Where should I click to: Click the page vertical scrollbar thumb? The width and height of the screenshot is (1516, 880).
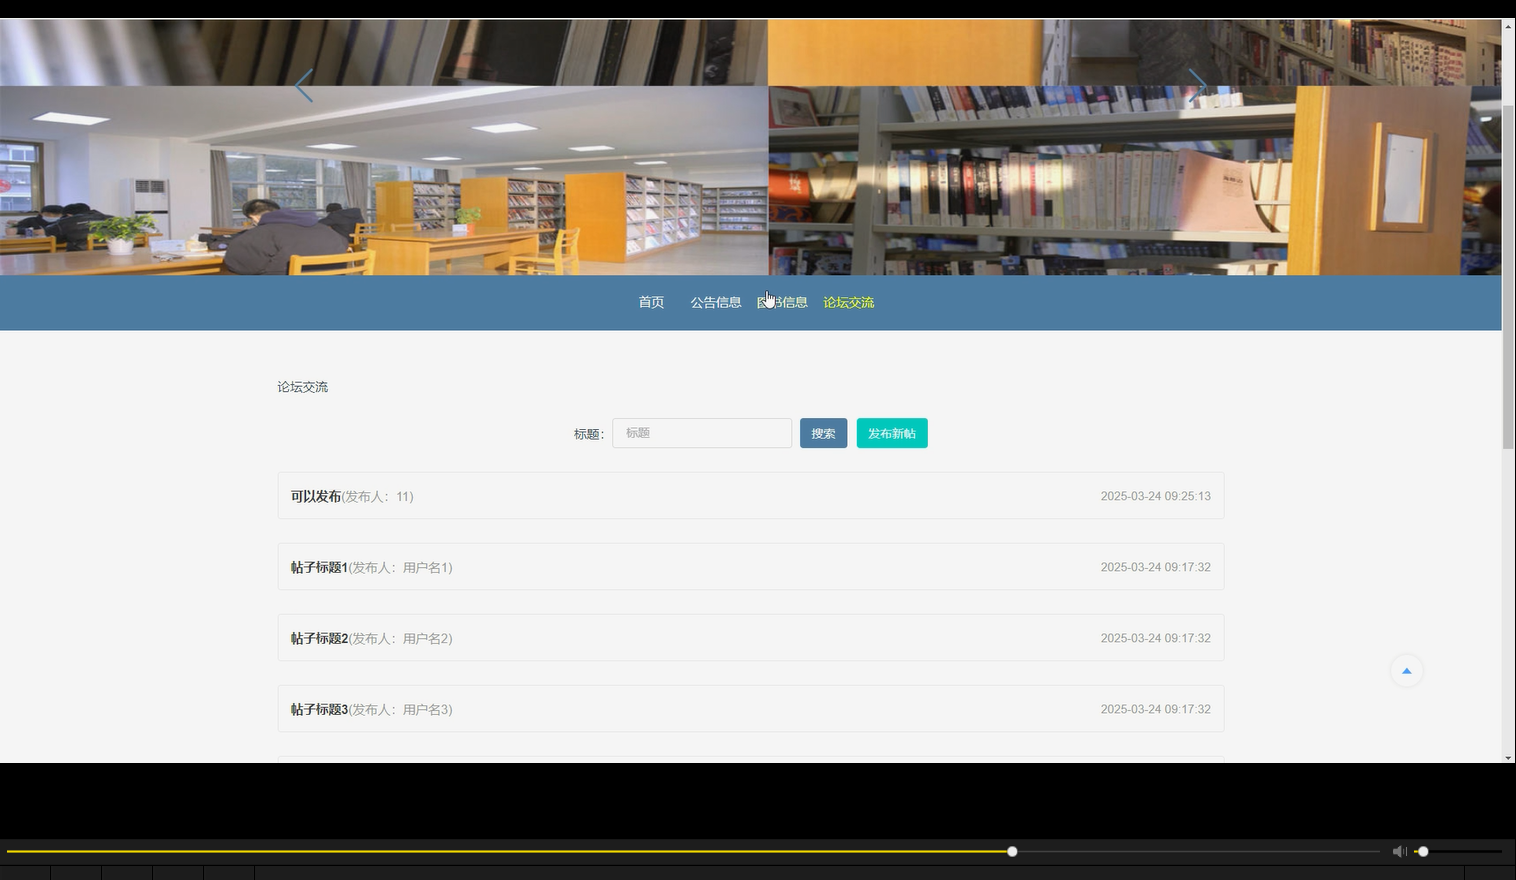pyautogui.click(x=1508, y=275)
